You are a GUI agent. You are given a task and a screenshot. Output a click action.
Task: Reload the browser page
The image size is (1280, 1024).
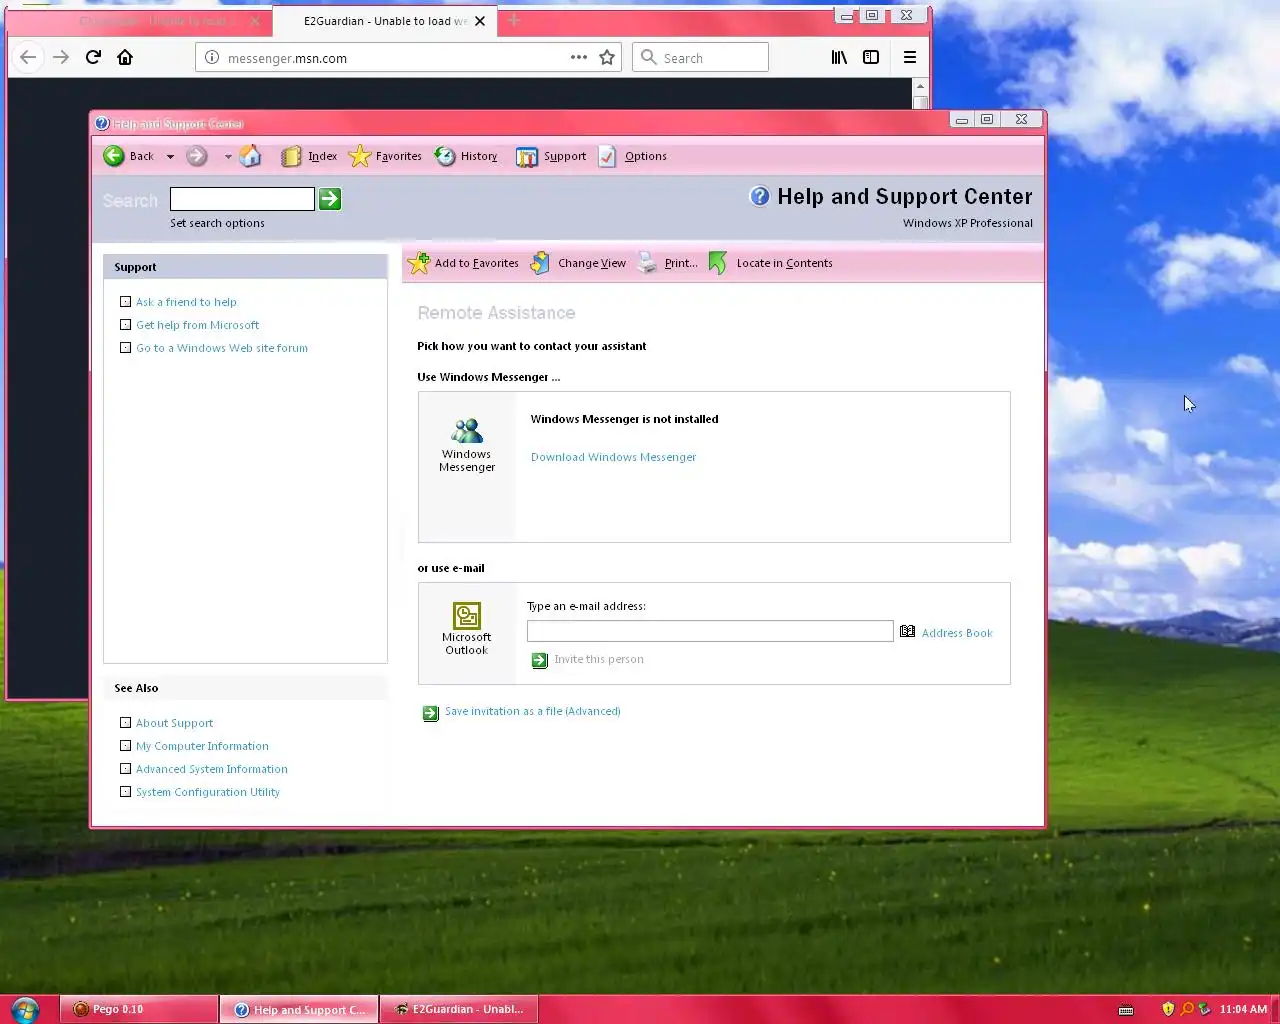tap(93, 57)
